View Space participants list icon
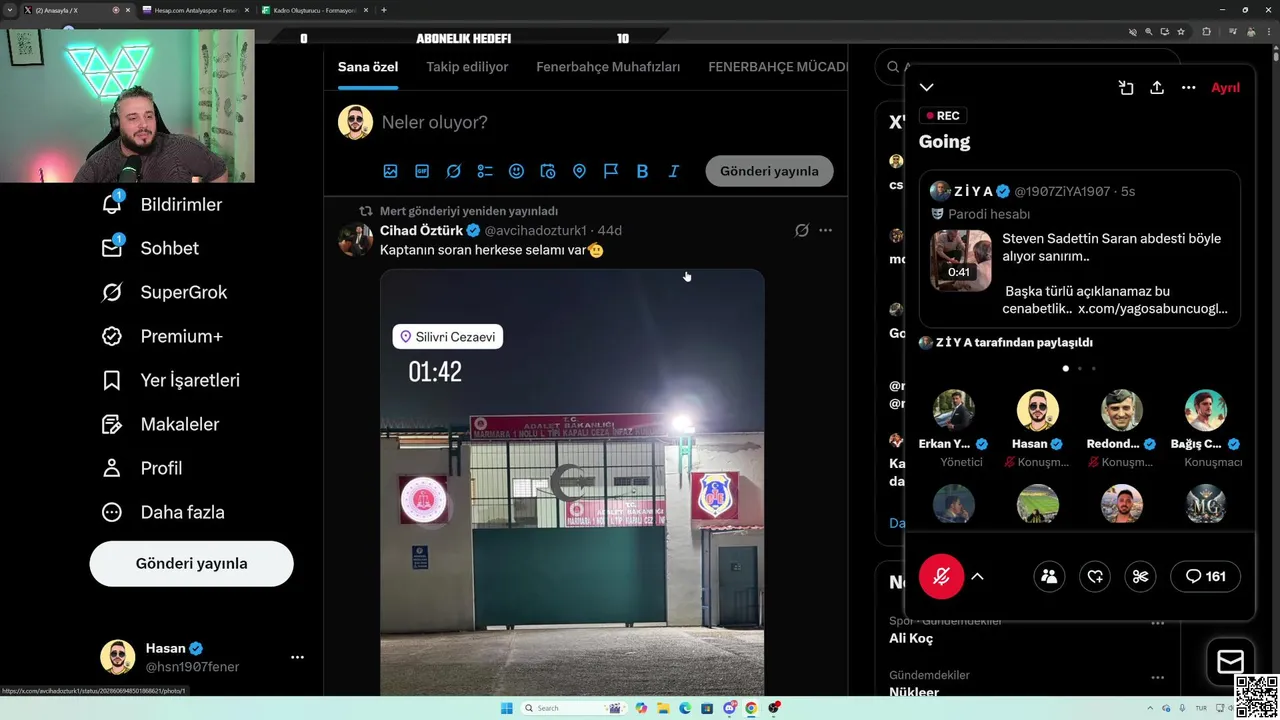Image resolution: width=1280 pixels, height=720 pixels. (1049, 576)
